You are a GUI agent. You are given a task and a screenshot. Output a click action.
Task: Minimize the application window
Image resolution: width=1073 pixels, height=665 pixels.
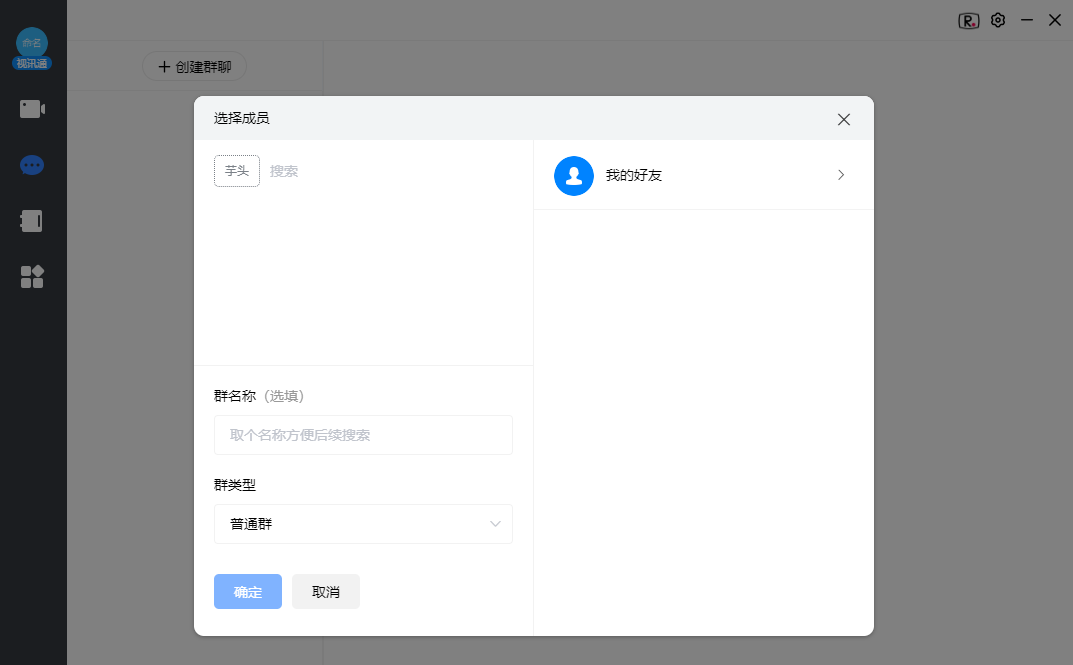tap(1025, 20)
